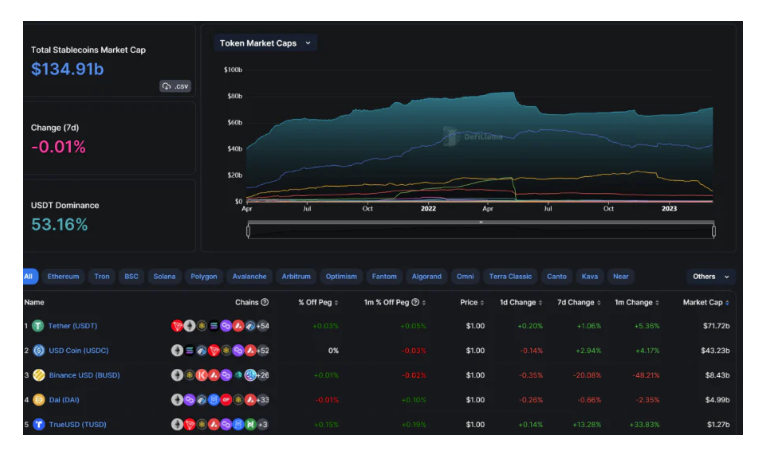
Task: Show USD Coin's +52 additional chains
Action: (x=263, y=350)
